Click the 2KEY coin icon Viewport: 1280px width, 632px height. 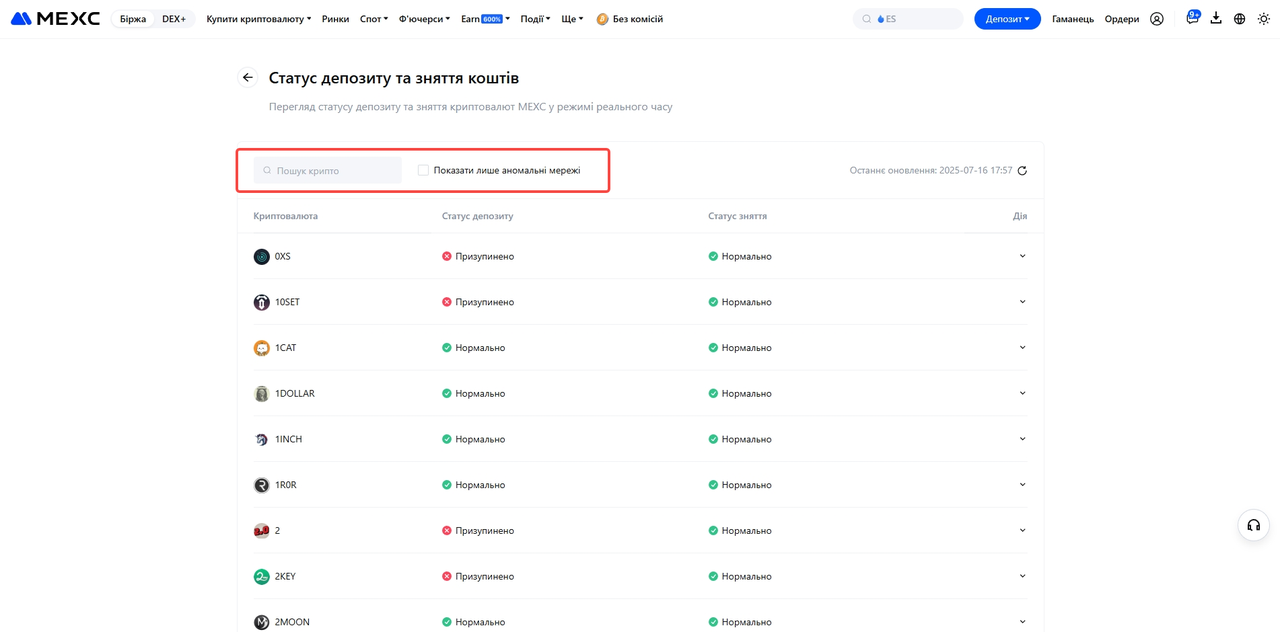[261, 577]
